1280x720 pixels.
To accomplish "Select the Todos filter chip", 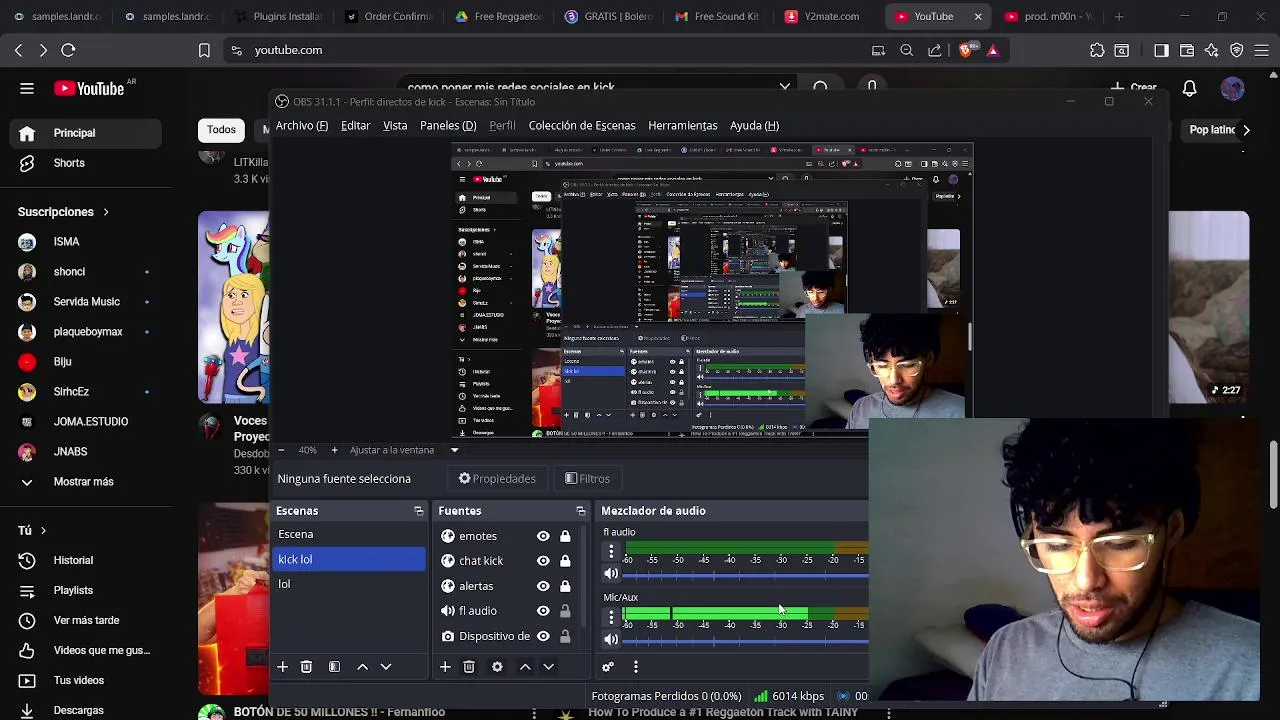I will (221, 130).
